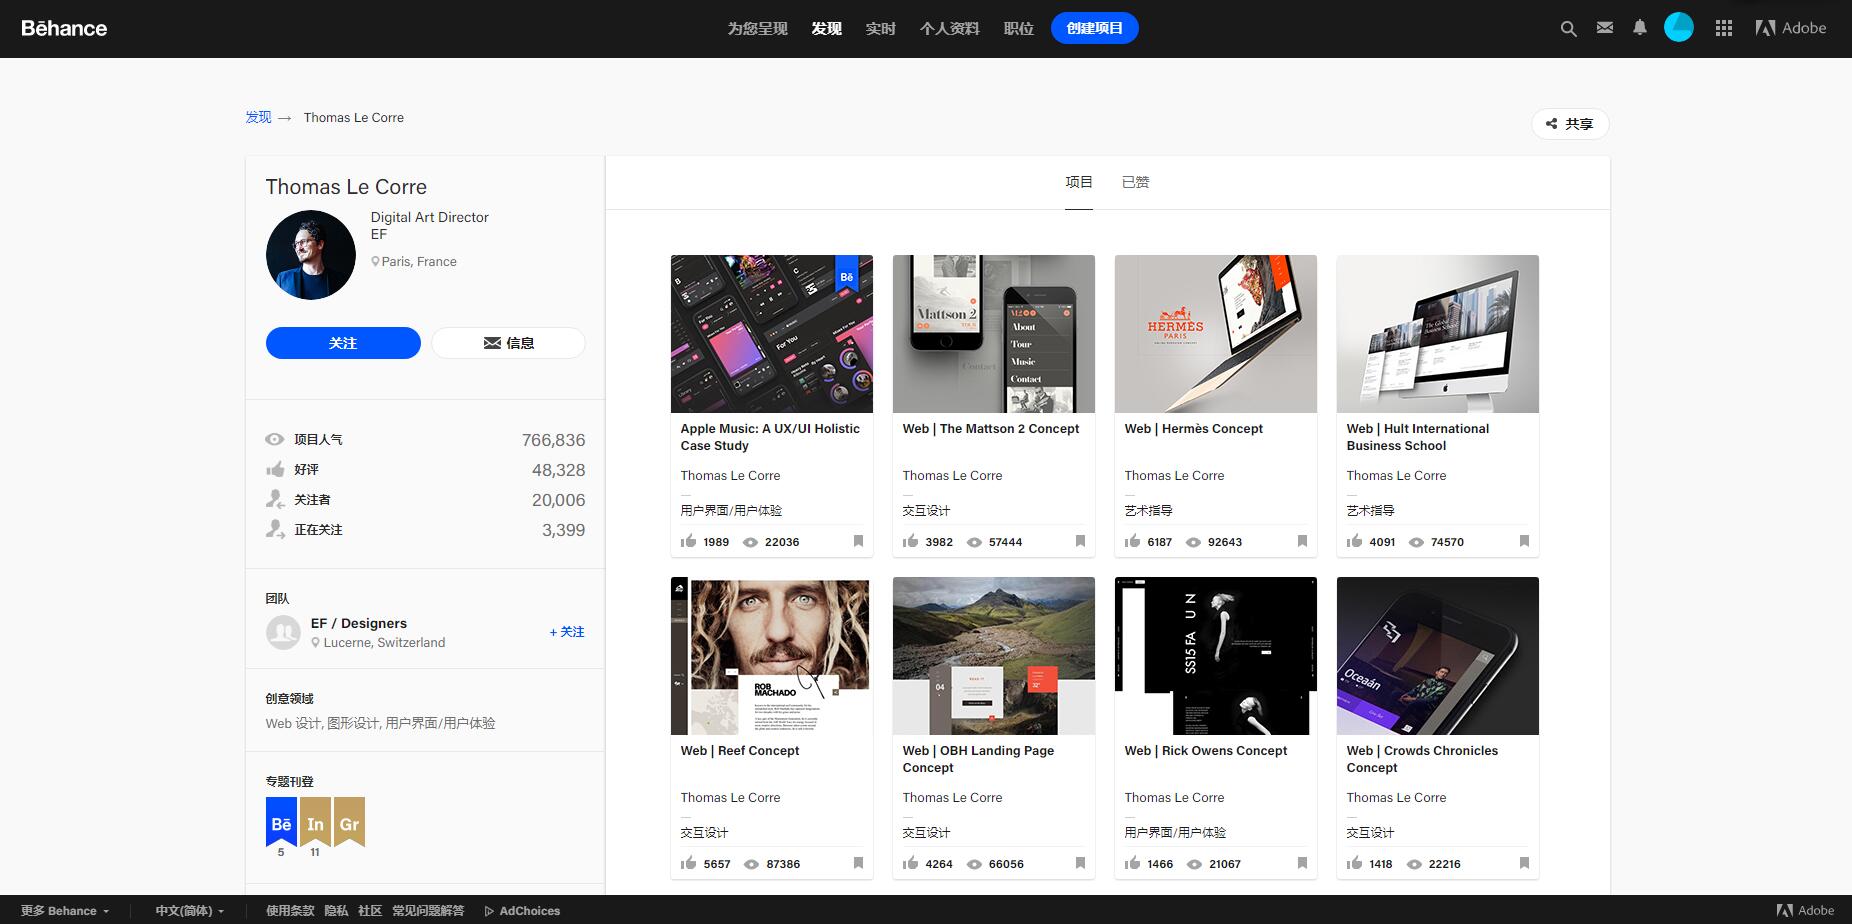
Task: Bookmark the Apple Music case study project
Action: (858, 541)
